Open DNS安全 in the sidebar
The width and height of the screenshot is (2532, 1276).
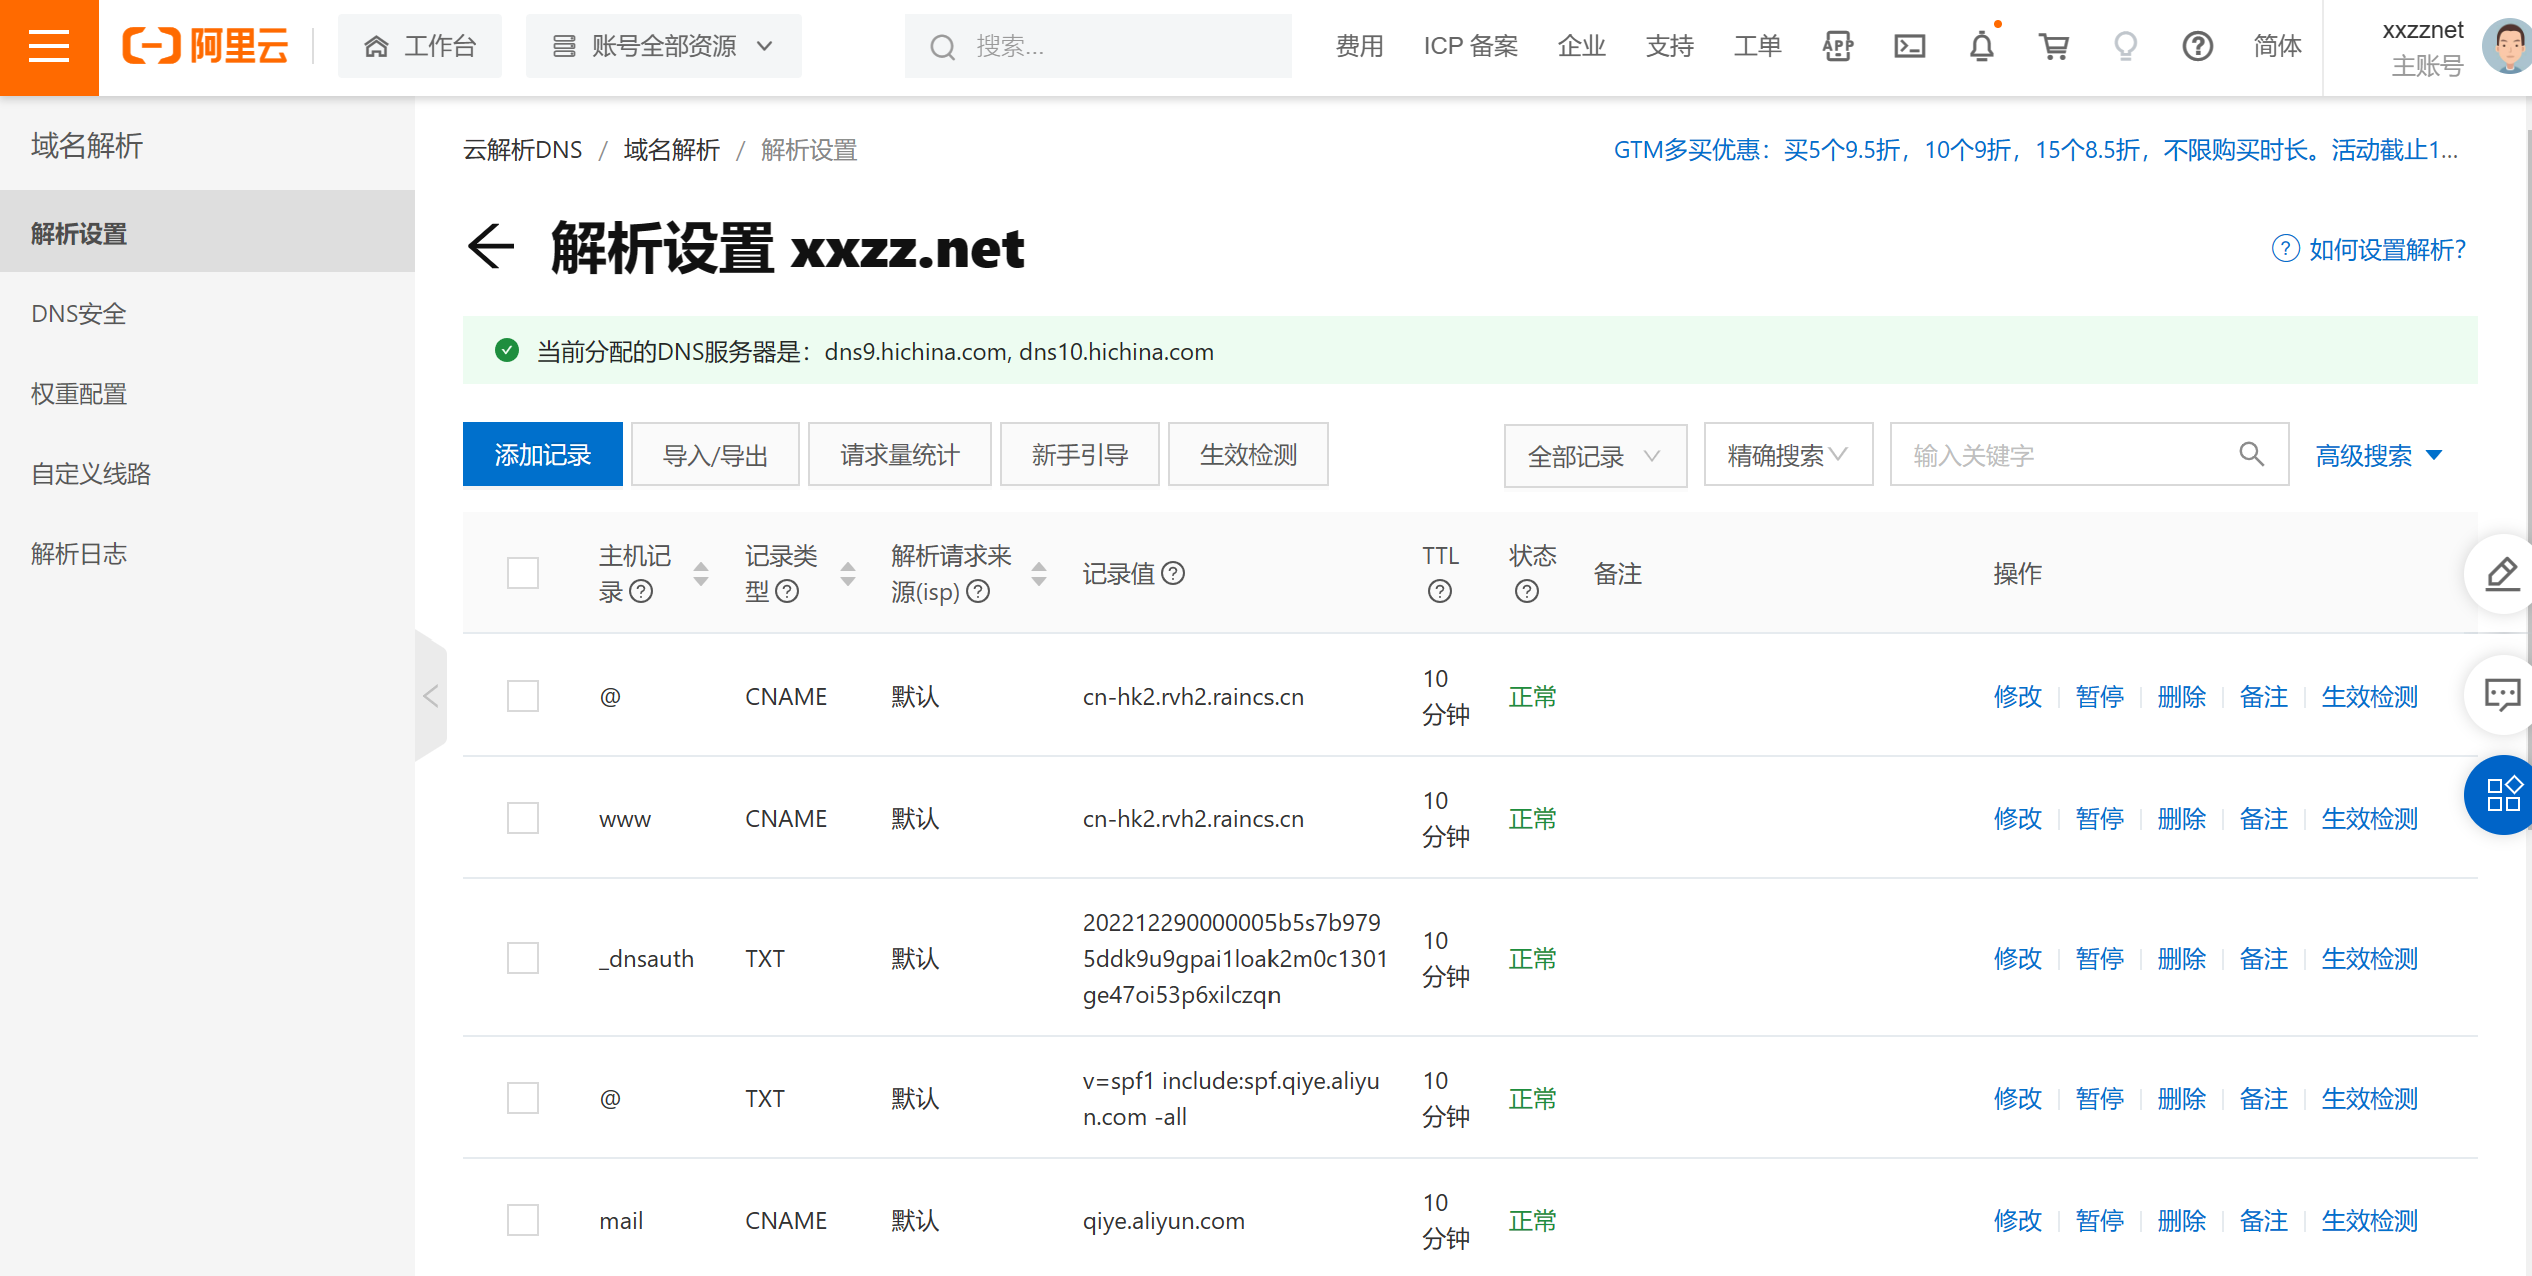(79, 314)
